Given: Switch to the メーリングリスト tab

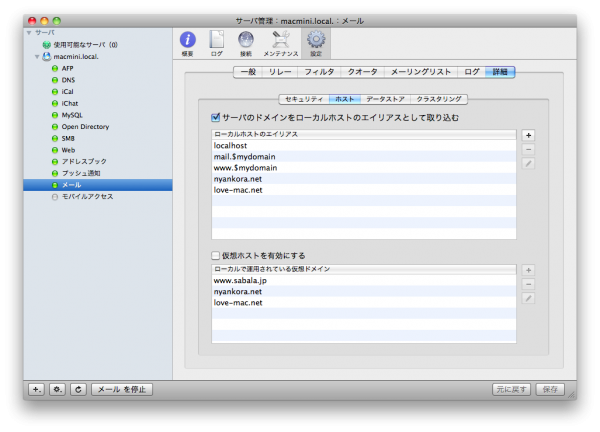Looking at the screenshot, I should (x=421, y=72).
